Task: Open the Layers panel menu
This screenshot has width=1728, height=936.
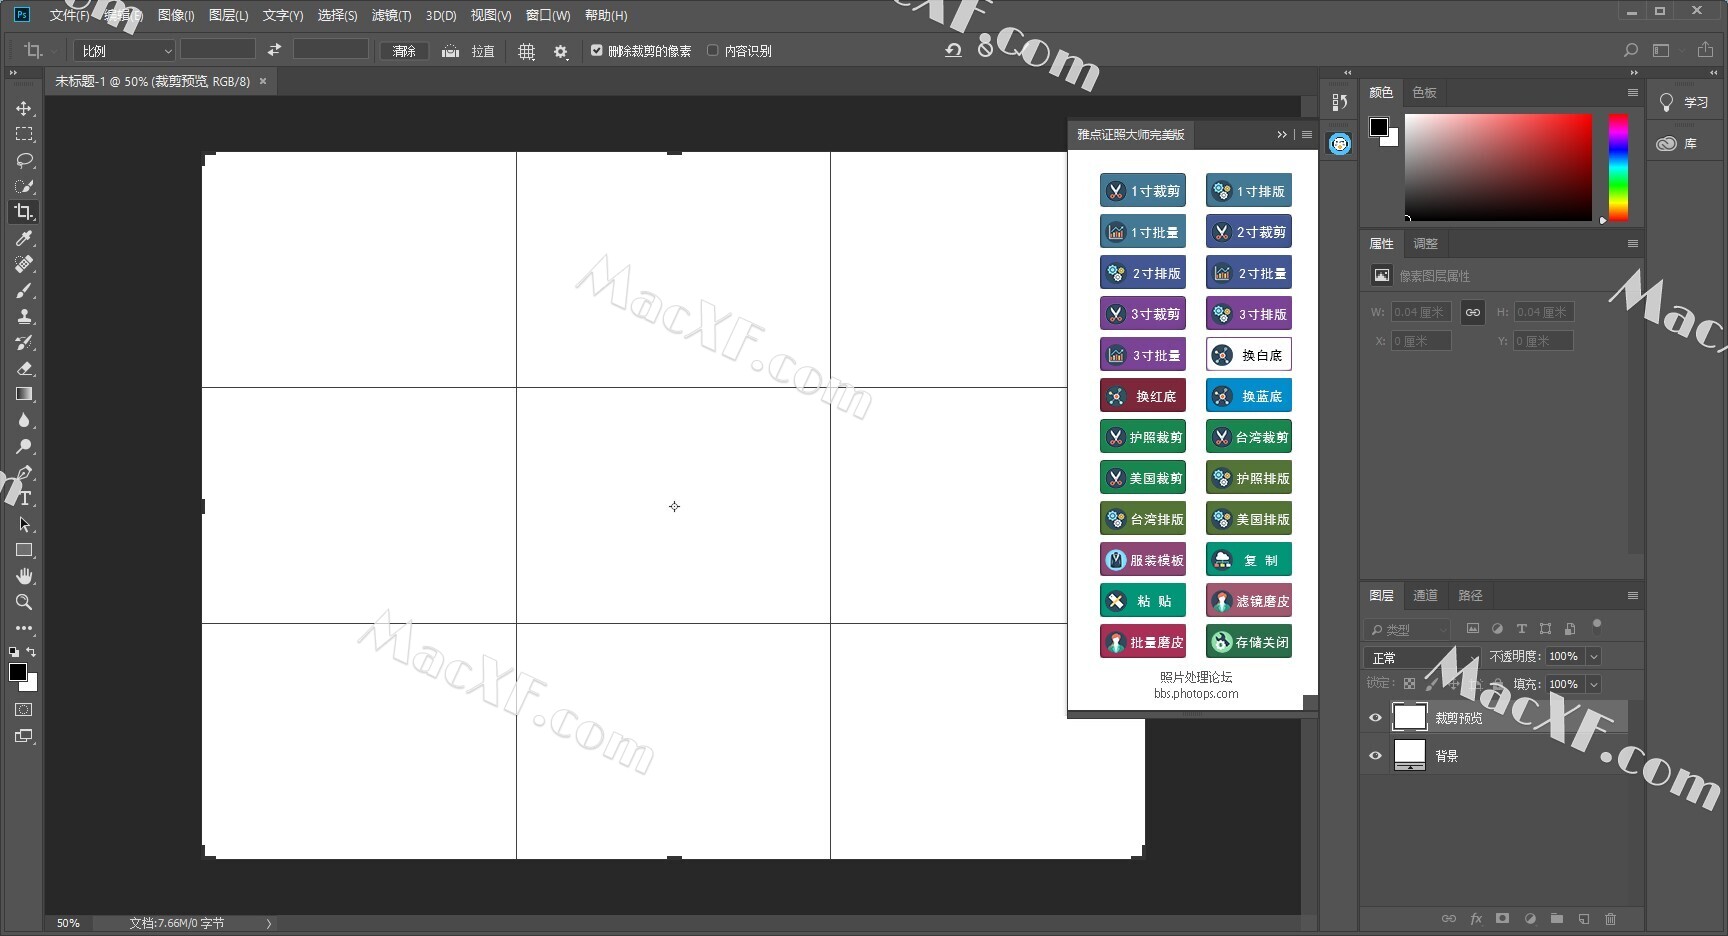Action: click(x=1632, y=595)
